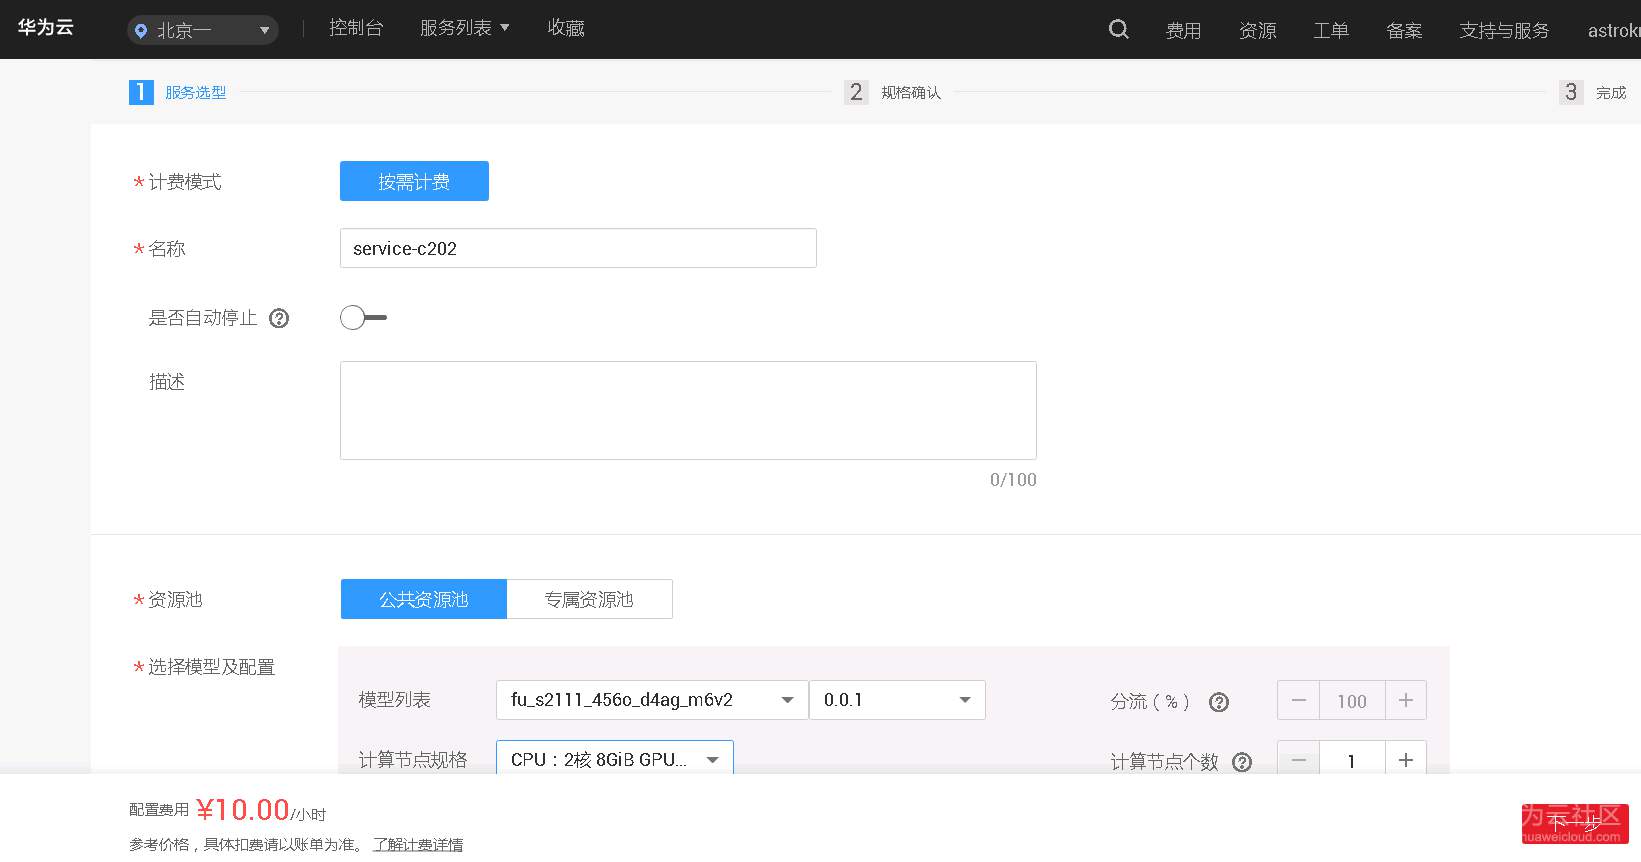Open the 北京一 region dropdown

click(202, 31)
